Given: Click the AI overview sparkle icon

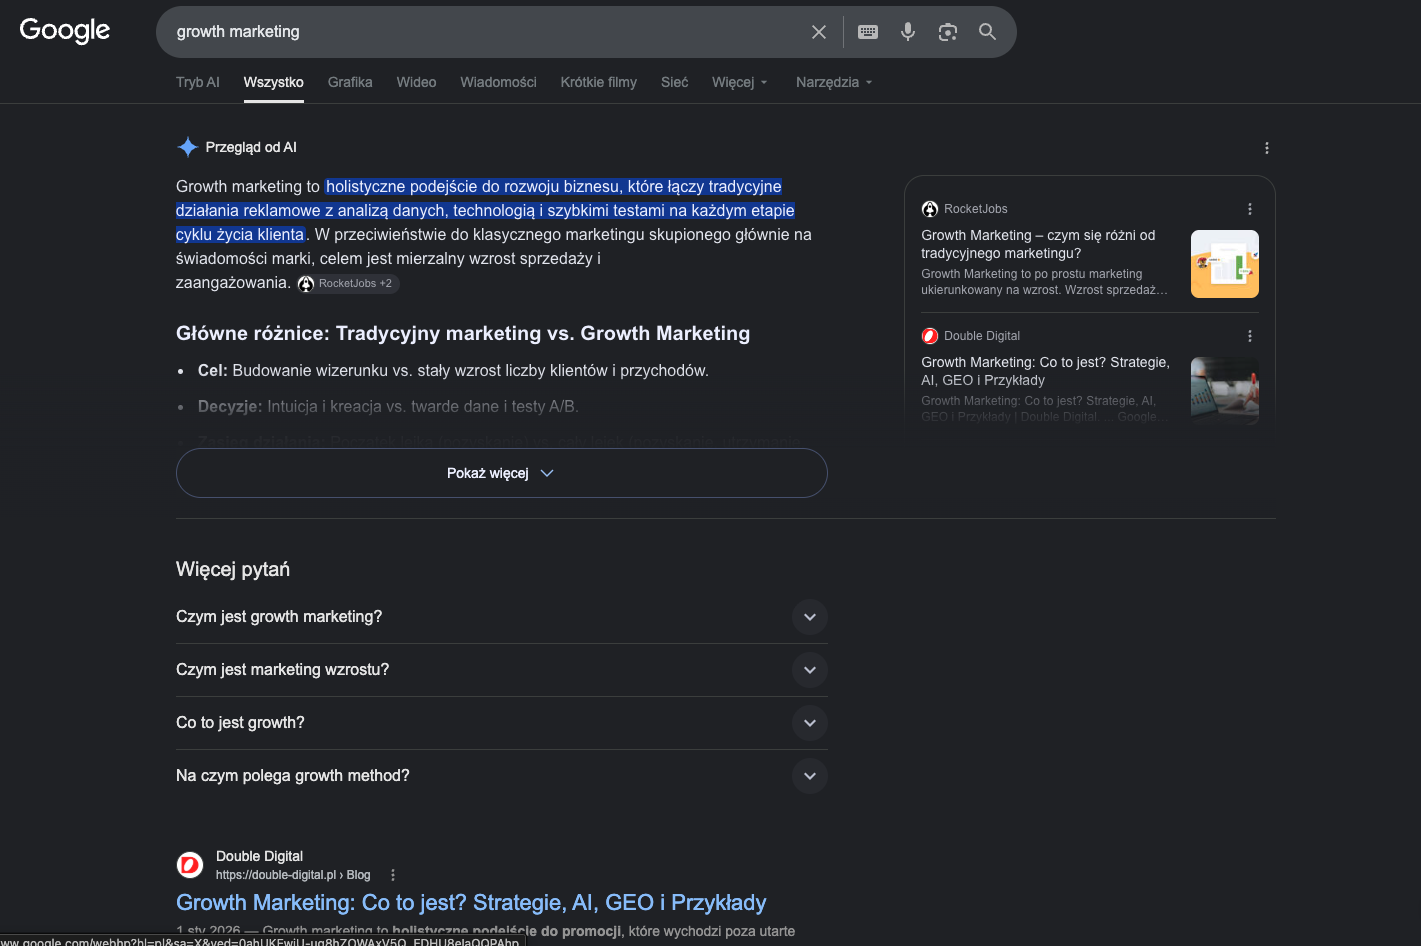Looking at the screenshot, I should click(x=187, y=147).
